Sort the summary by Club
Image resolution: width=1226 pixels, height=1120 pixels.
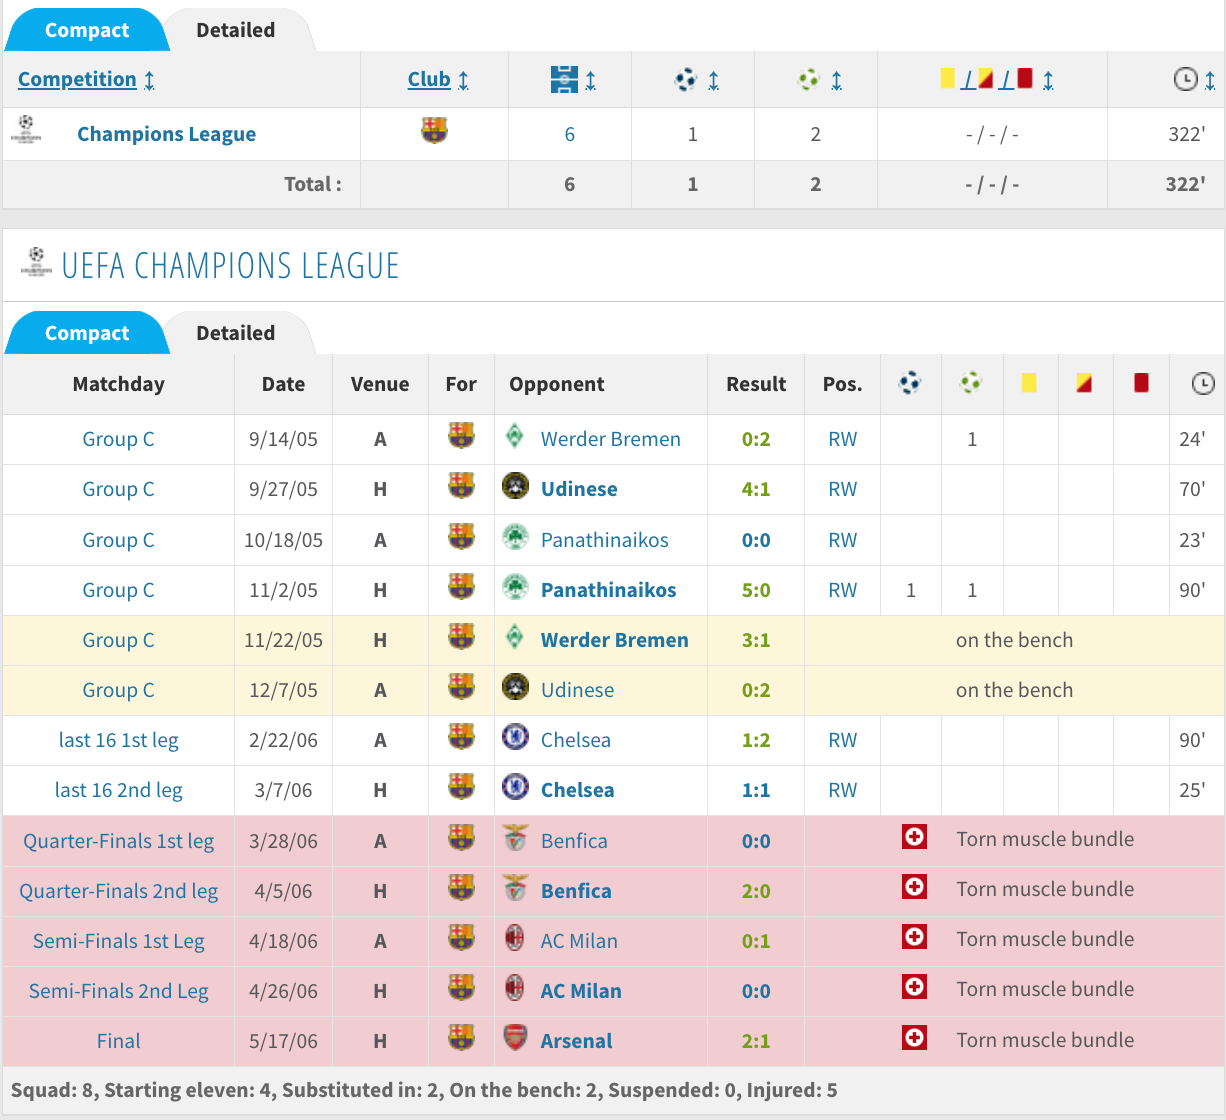(x=429, y=79)
